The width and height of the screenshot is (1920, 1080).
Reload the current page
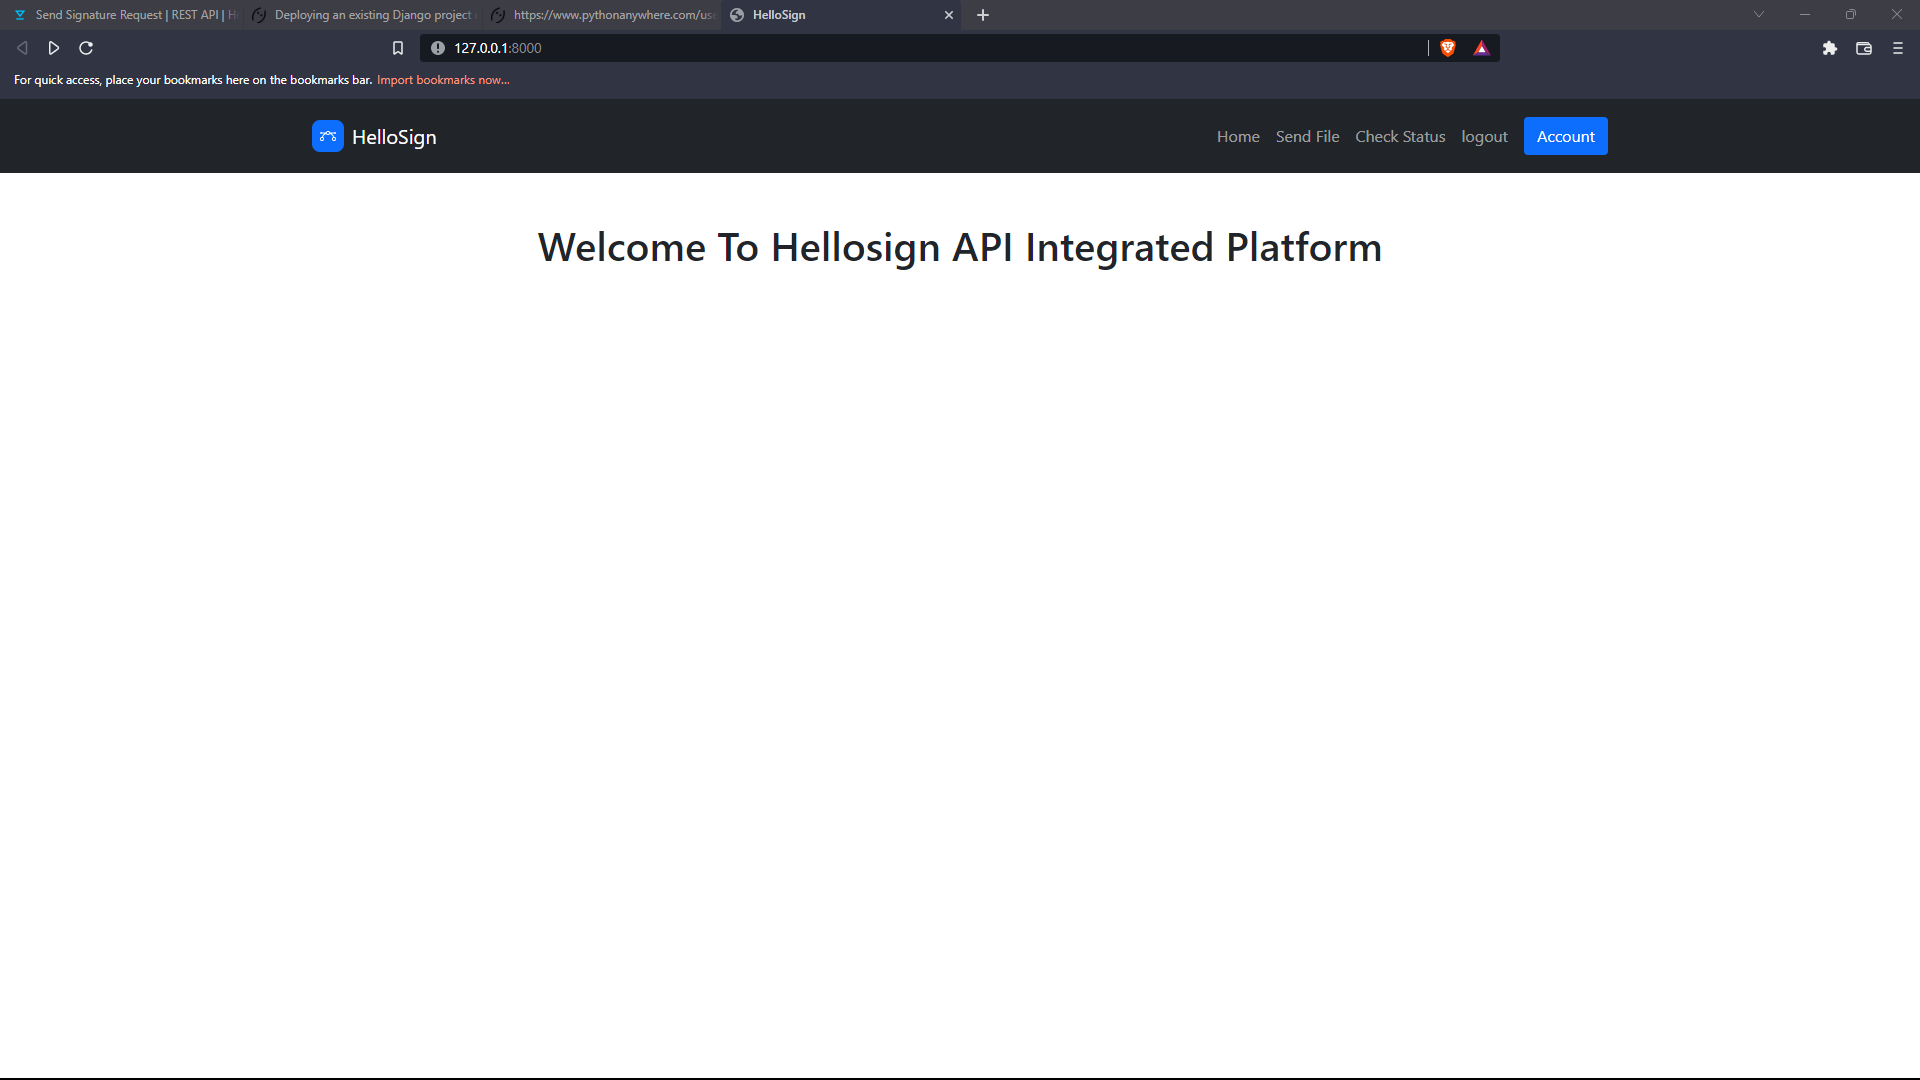[86, 48]
